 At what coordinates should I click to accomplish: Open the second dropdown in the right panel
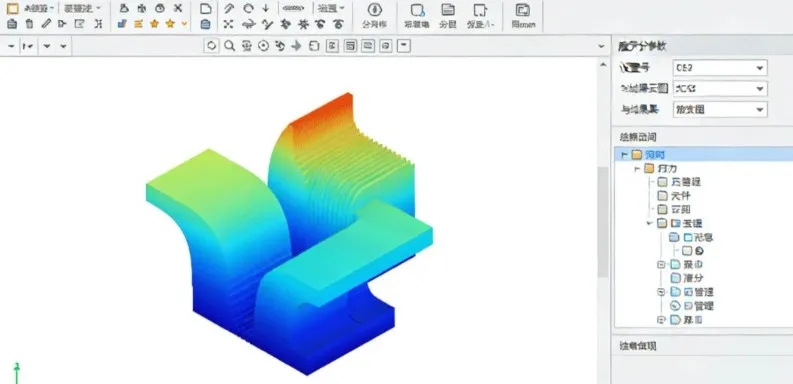pyautogui.click(x=720, y=89)
